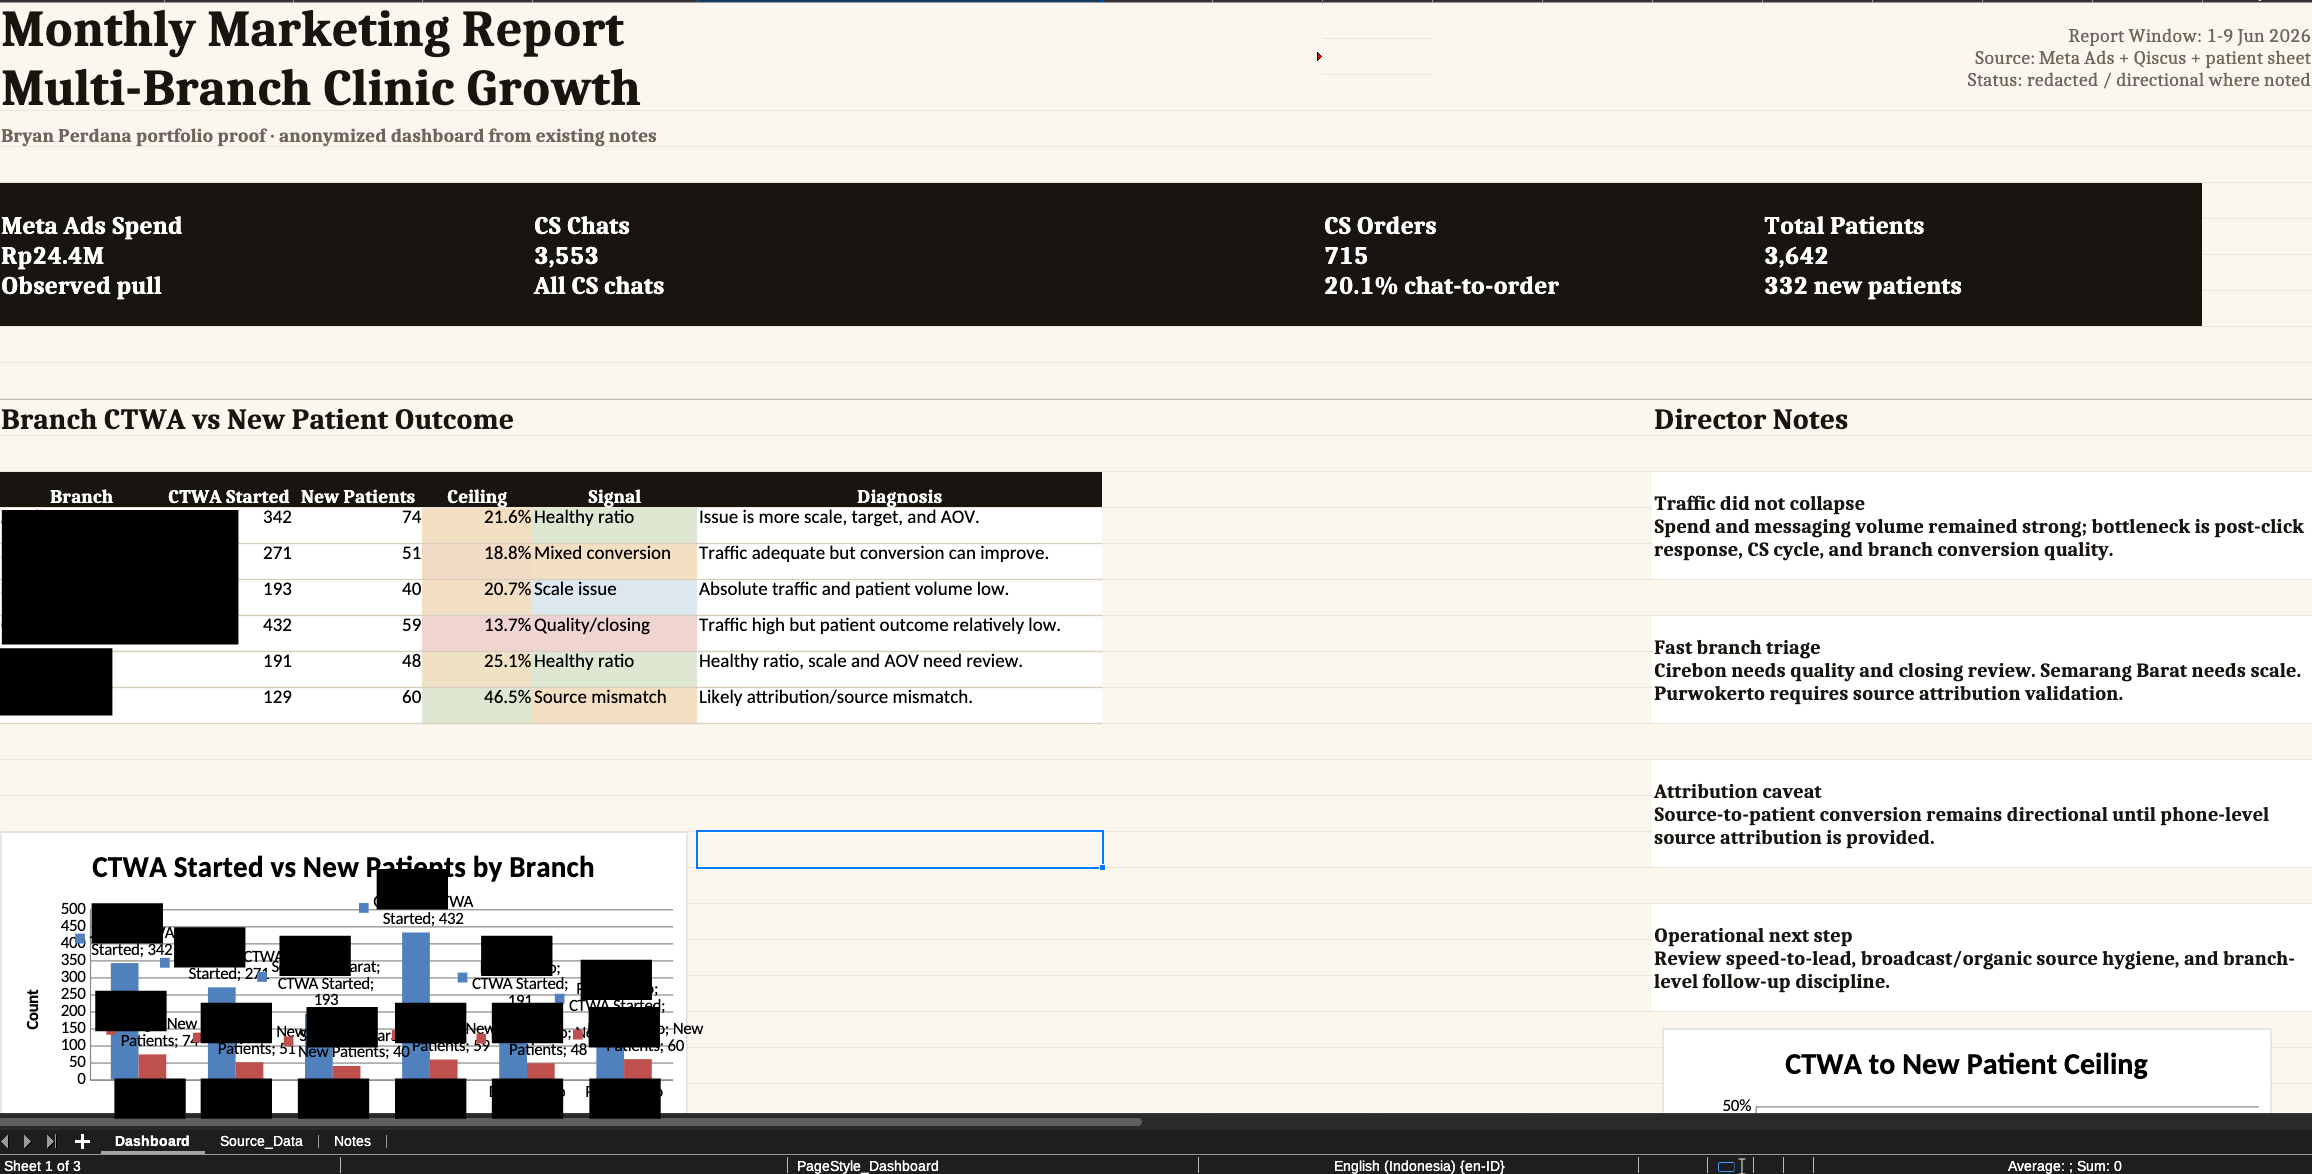Image resolution: width=2312 pixels, height=1174 pixels.
Task: Click the chart's 'Count' axis label
Action: click(33, 1009)
